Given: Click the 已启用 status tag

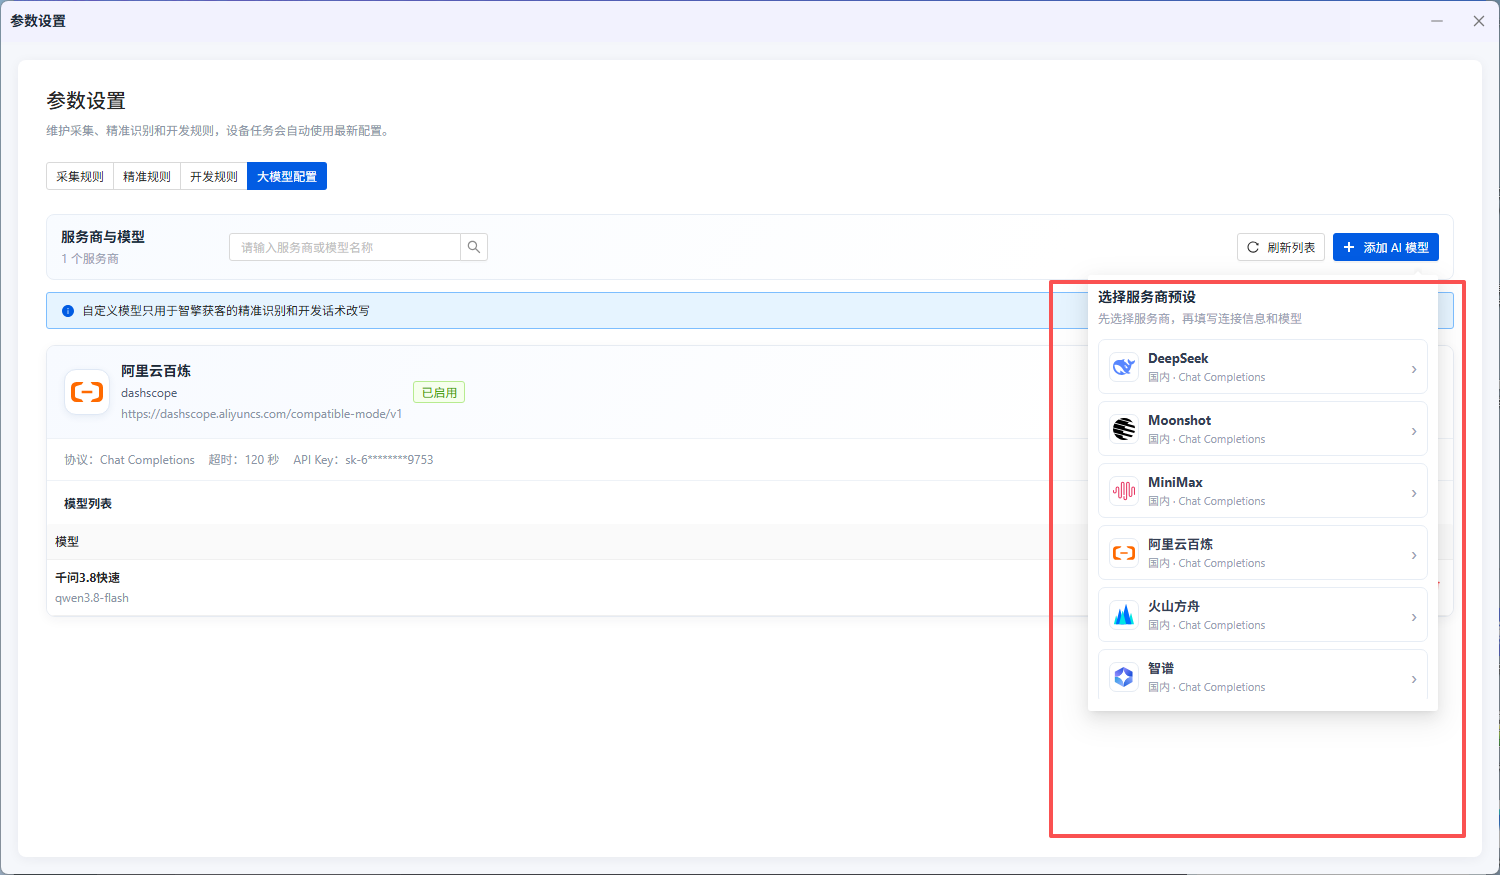Looking at the screenshot, I should (439, 392).
